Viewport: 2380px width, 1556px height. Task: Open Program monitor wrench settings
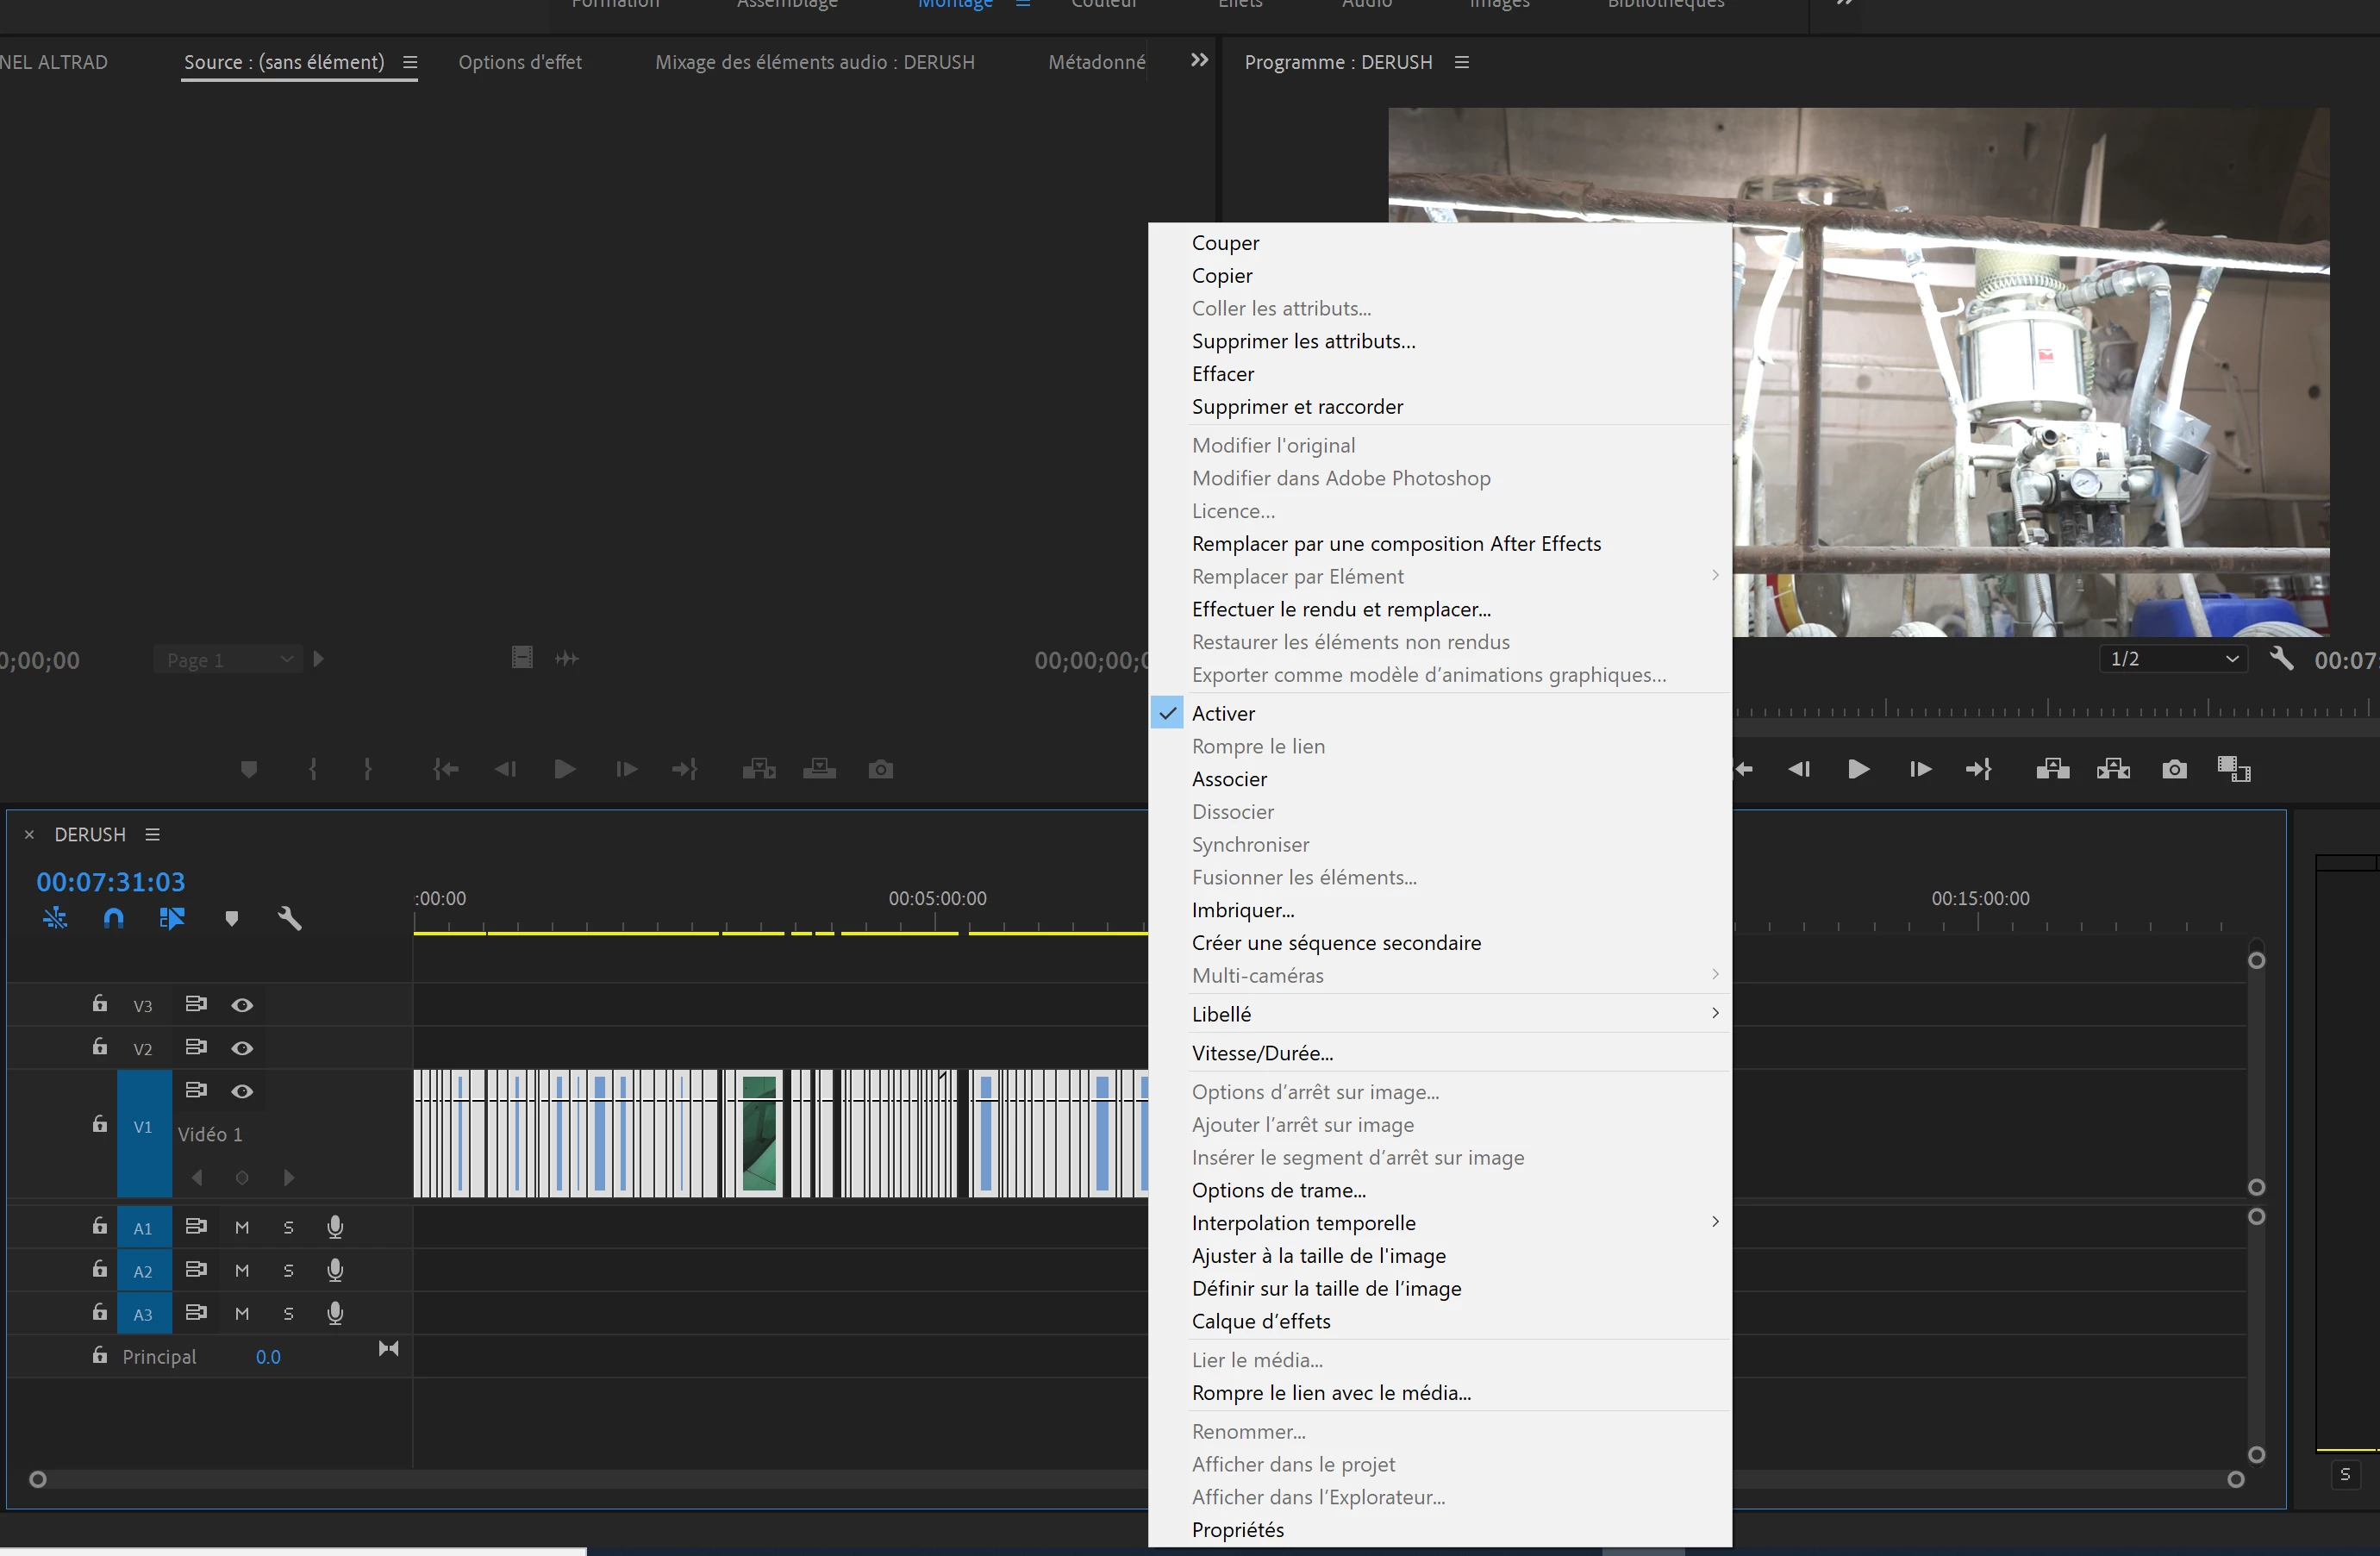pos(2281,658)
